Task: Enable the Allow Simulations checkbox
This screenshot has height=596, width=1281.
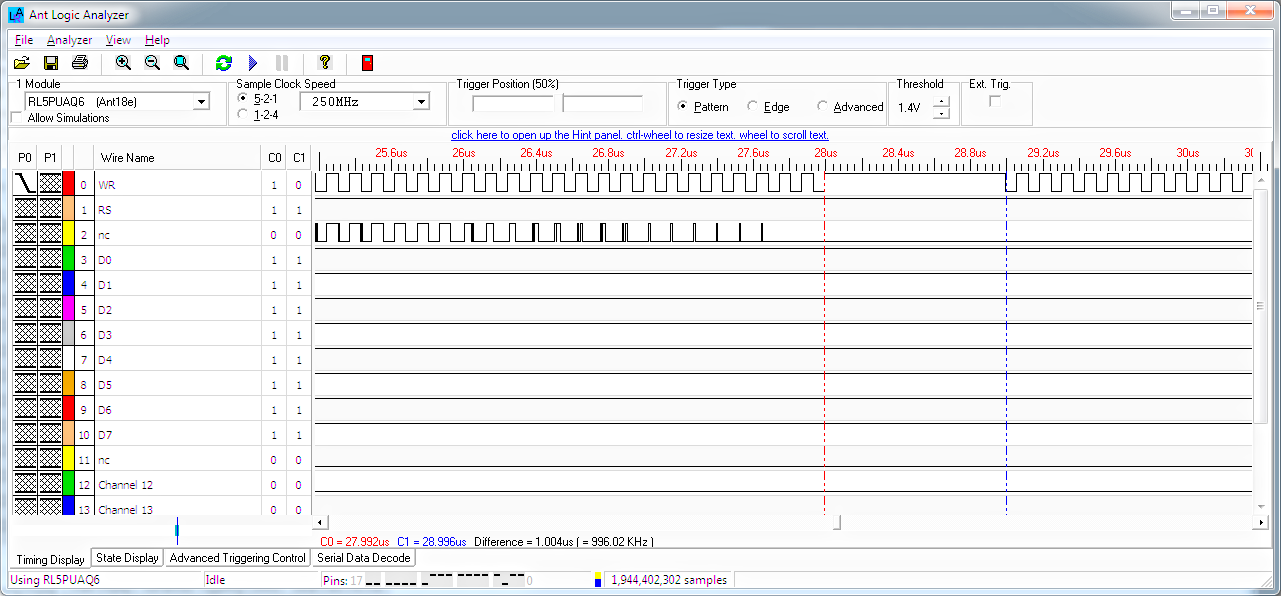Action: pyautogui.click(x=17, y=118)
